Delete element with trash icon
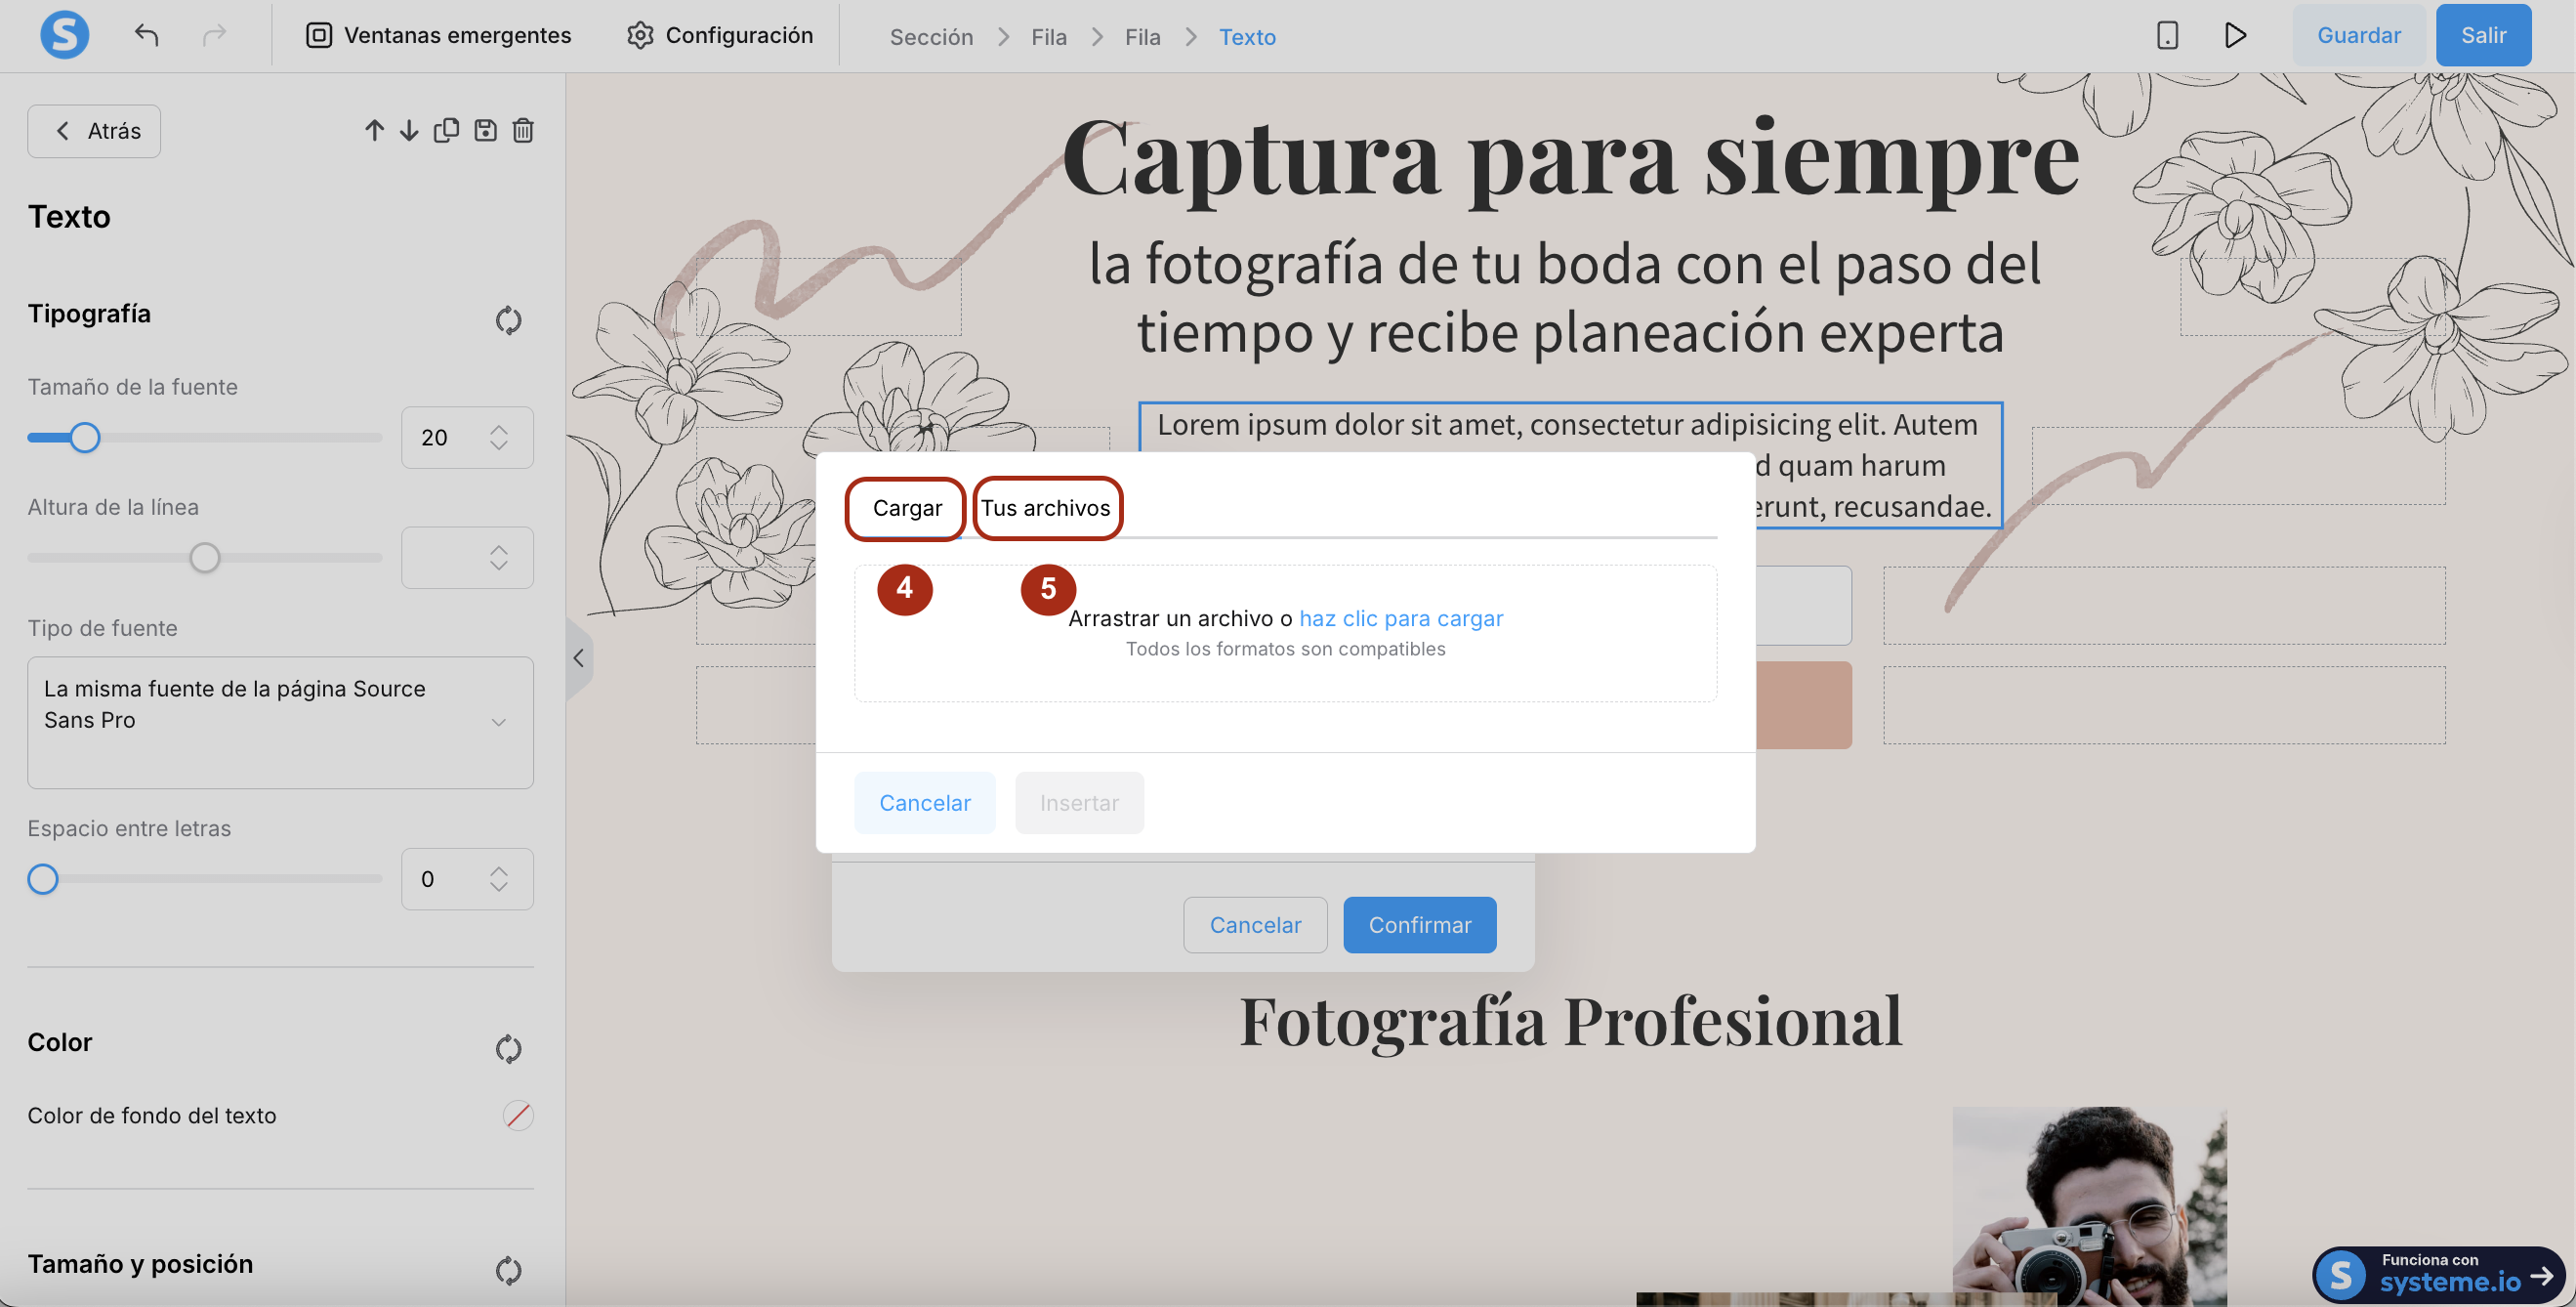The image size is (2576, 1307). tap(523, 131)
